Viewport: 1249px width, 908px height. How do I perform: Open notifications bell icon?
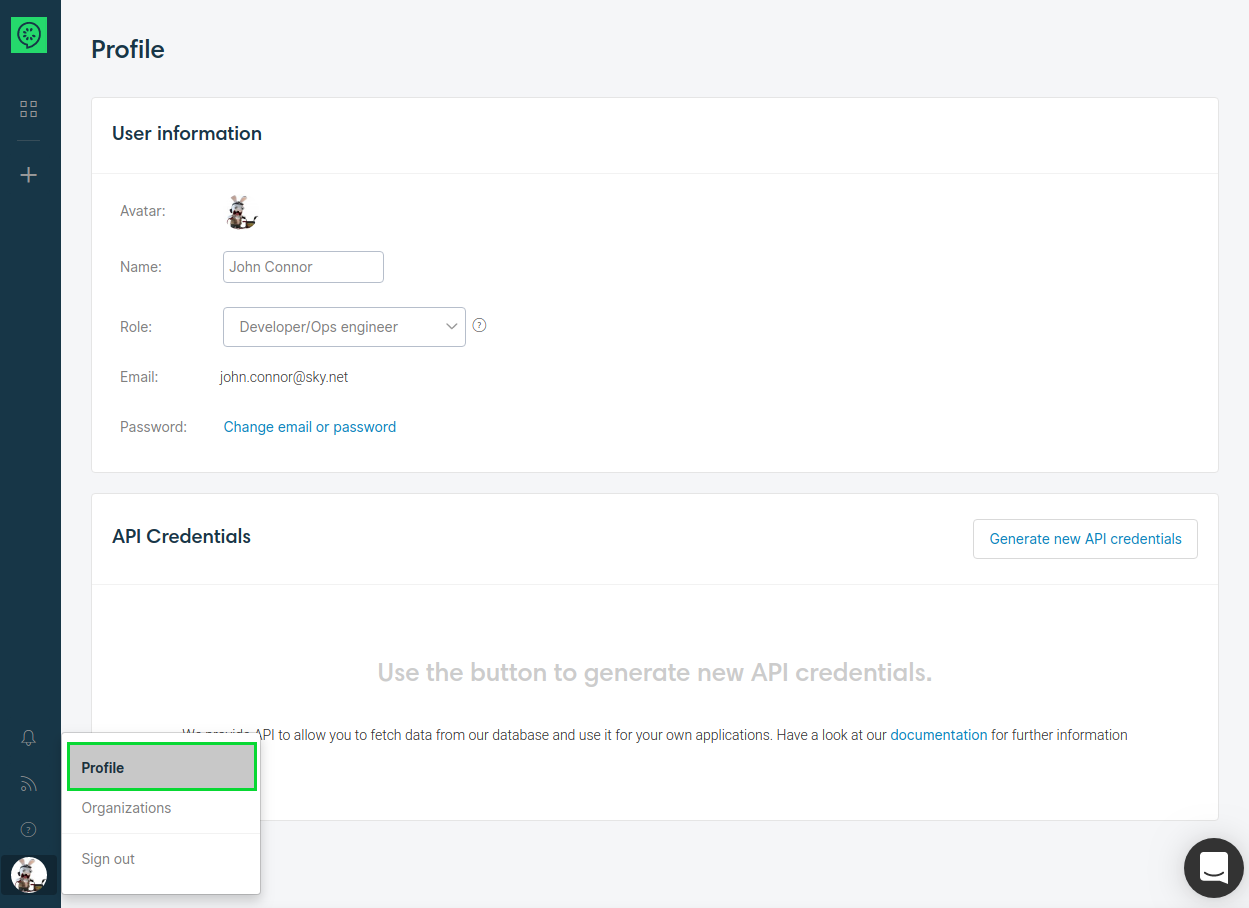coord(29,738)
